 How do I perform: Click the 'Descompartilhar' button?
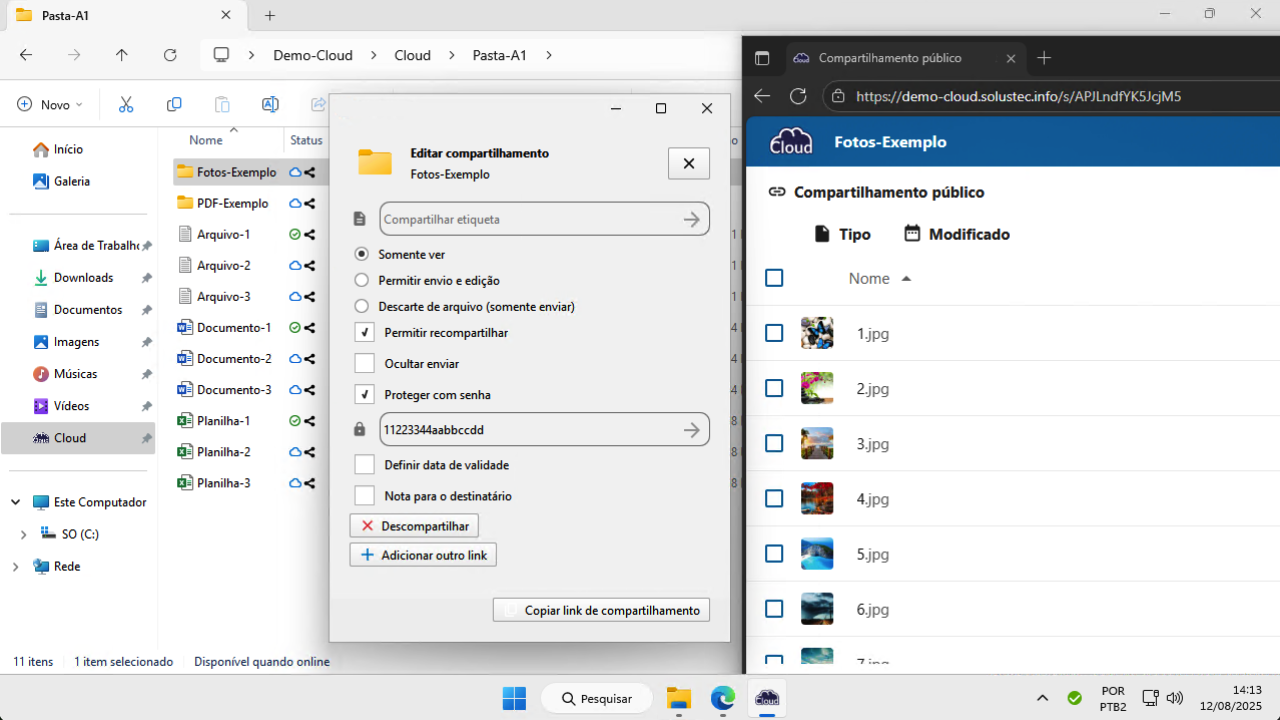coord(414,526)
